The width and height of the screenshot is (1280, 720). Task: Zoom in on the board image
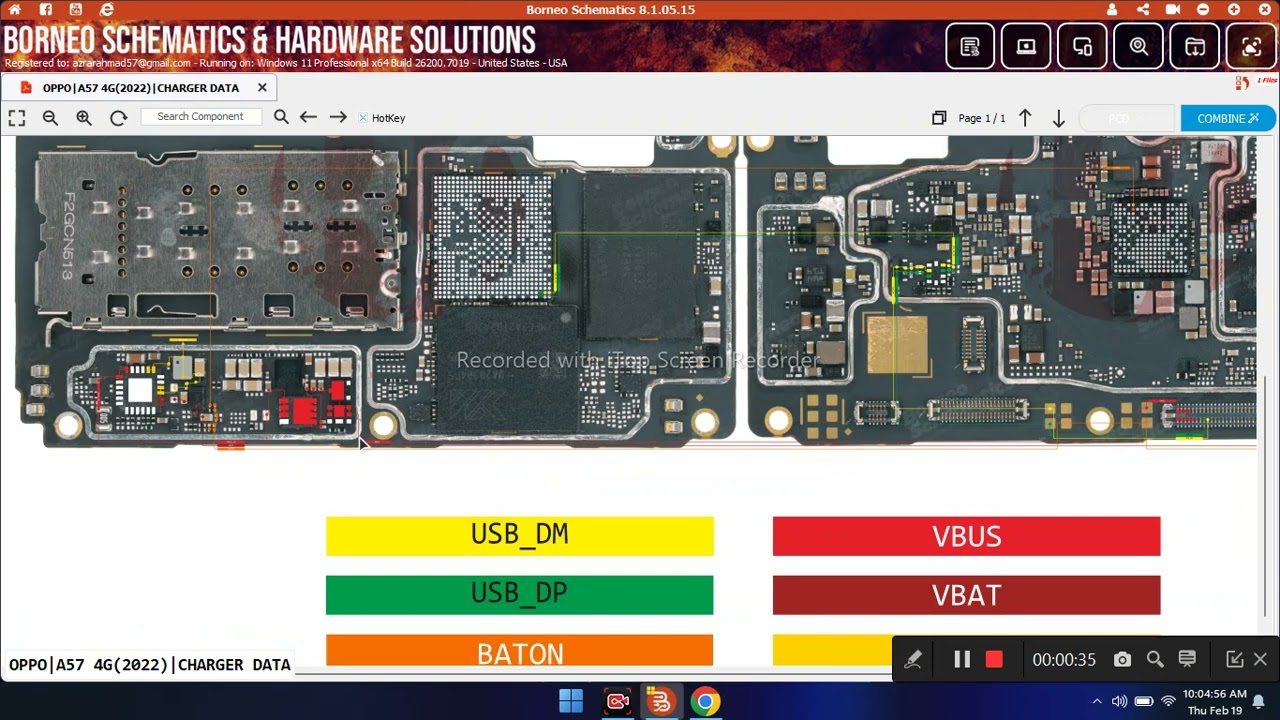84,118
